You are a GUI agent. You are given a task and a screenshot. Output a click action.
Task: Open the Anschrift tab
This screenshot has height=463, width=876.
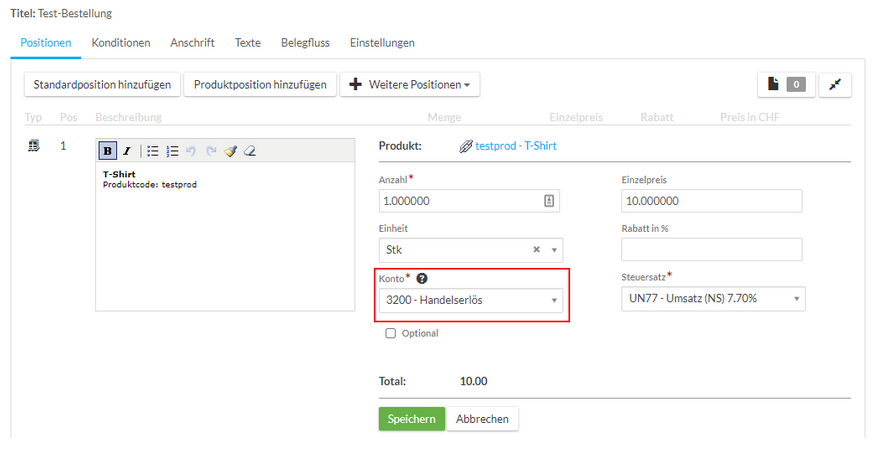click(x=192, y=42)
